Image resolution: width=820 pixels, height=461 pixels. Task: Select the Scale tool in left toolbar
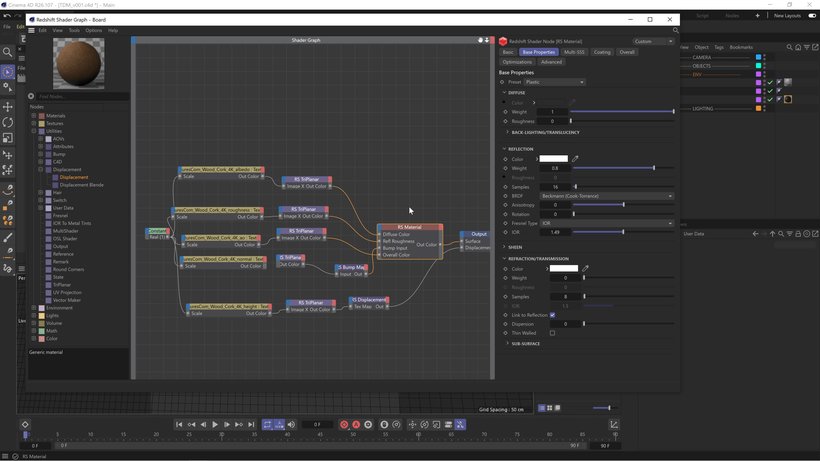[x=7, y=138]
